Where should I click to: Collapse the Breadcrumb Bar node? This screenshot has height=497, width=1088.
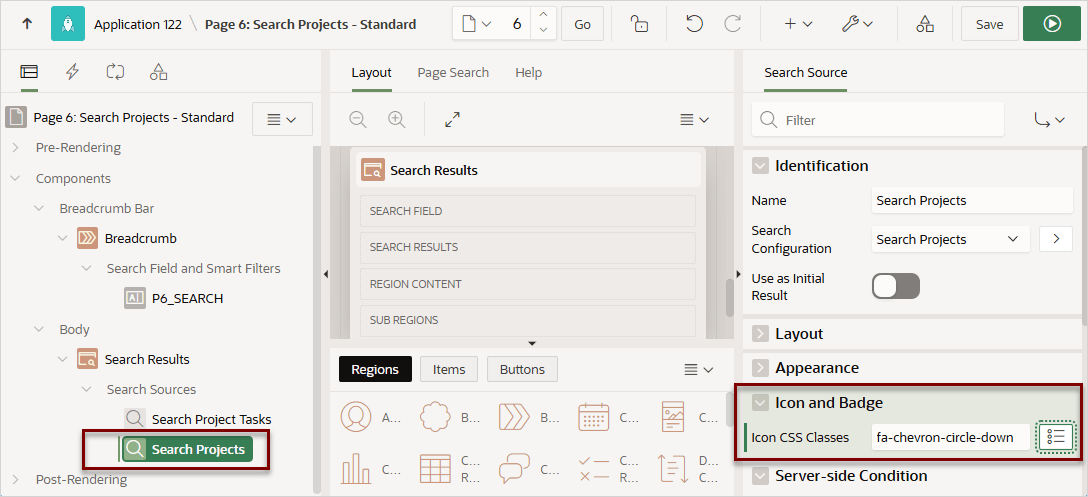coord(39,208)
